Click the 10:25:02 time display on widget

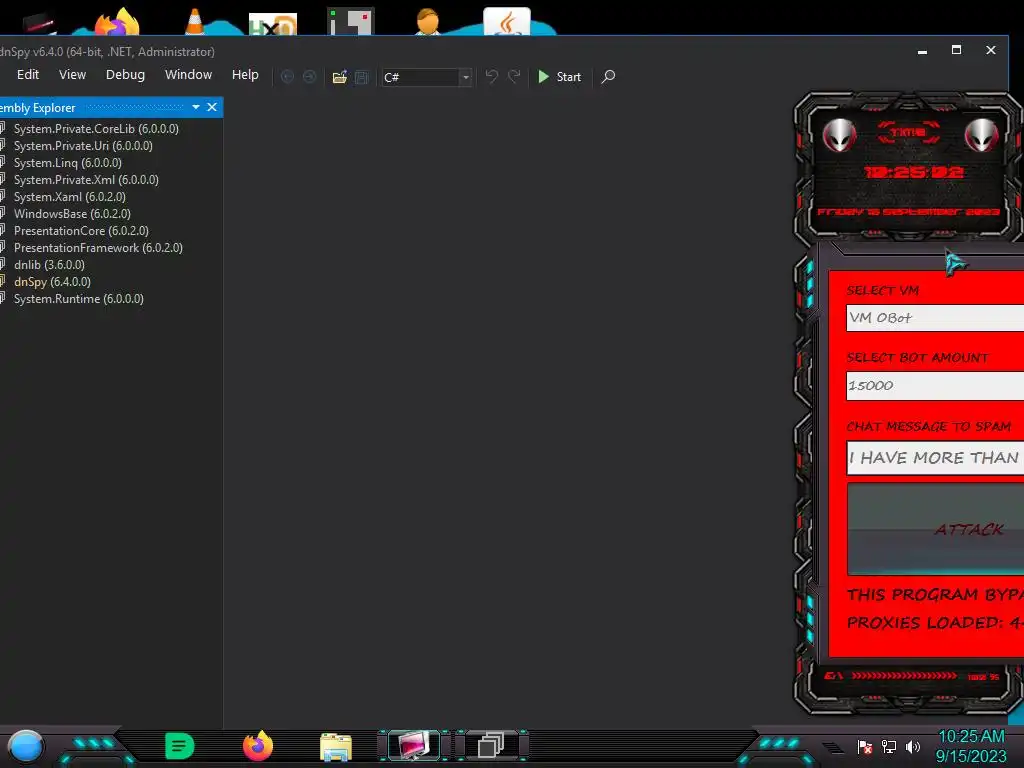coord(913,172)
